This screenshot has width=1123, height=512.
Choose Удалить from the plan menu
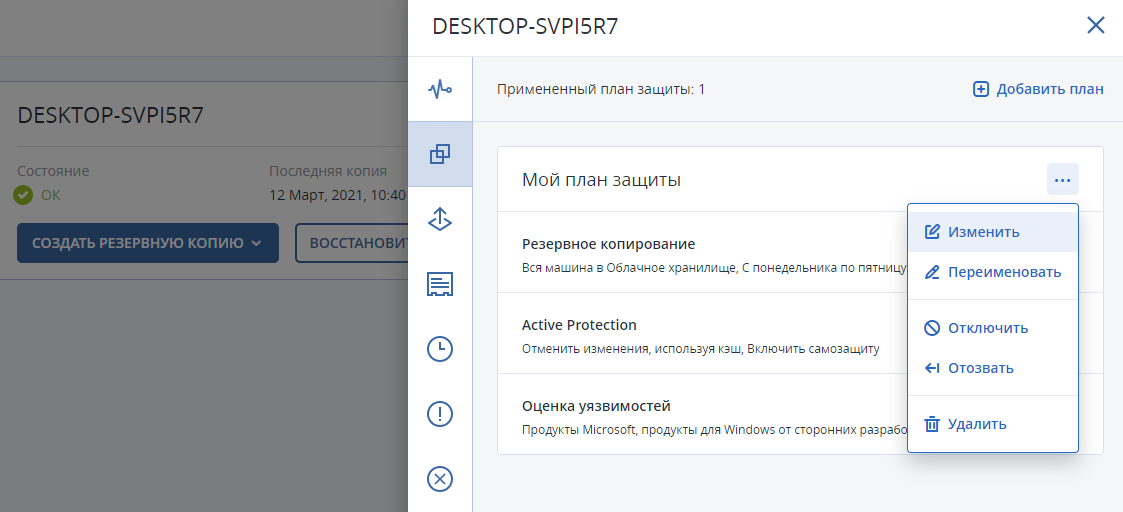coord(993,424)
